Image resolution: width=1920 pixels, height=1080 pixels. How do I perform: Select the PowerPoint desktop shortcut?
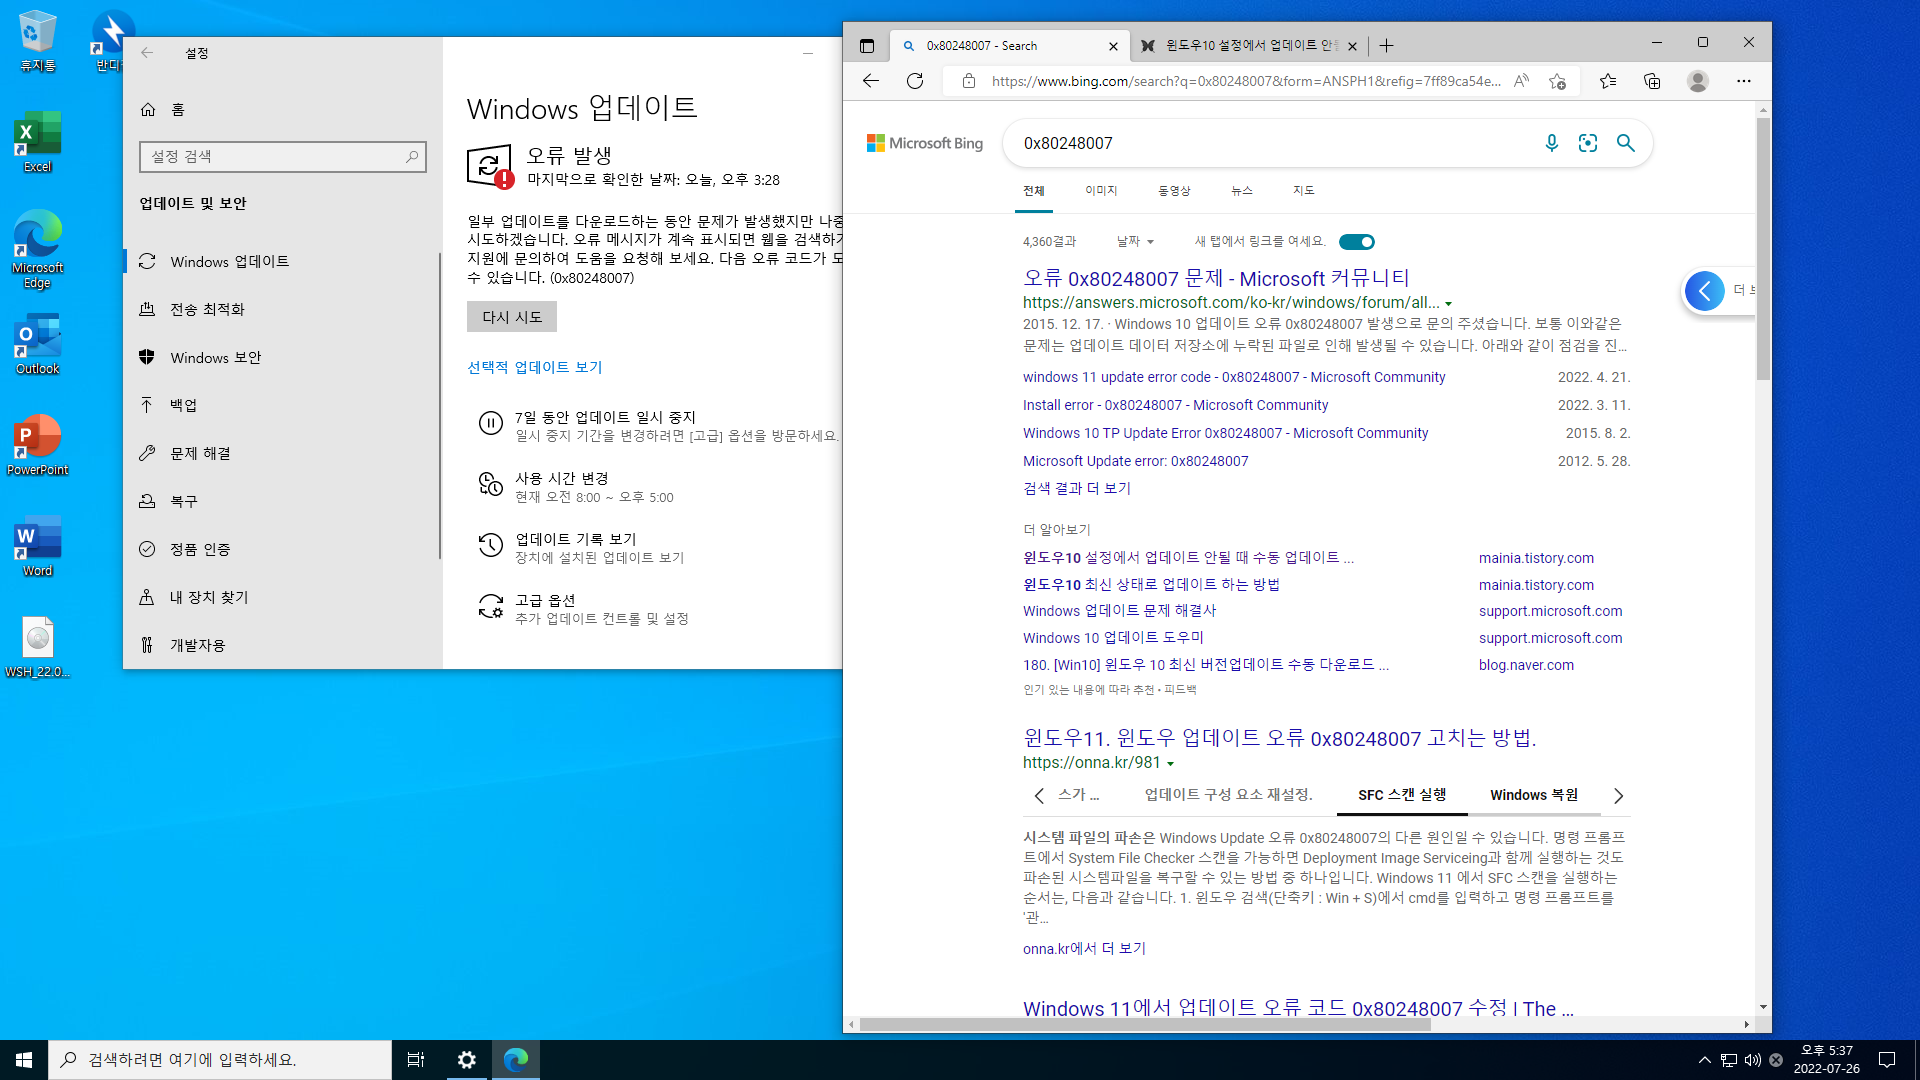coord(38,446)
